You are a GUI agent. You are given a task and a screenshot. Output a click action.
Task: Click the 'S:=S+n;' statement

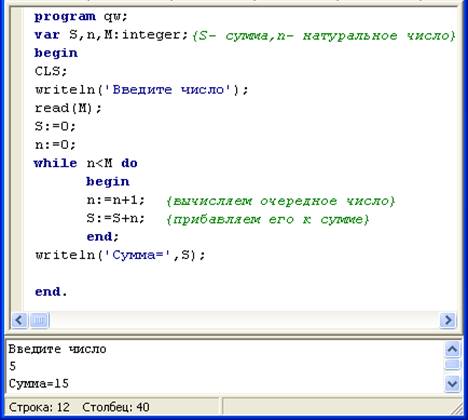click(x=116, y=219)
